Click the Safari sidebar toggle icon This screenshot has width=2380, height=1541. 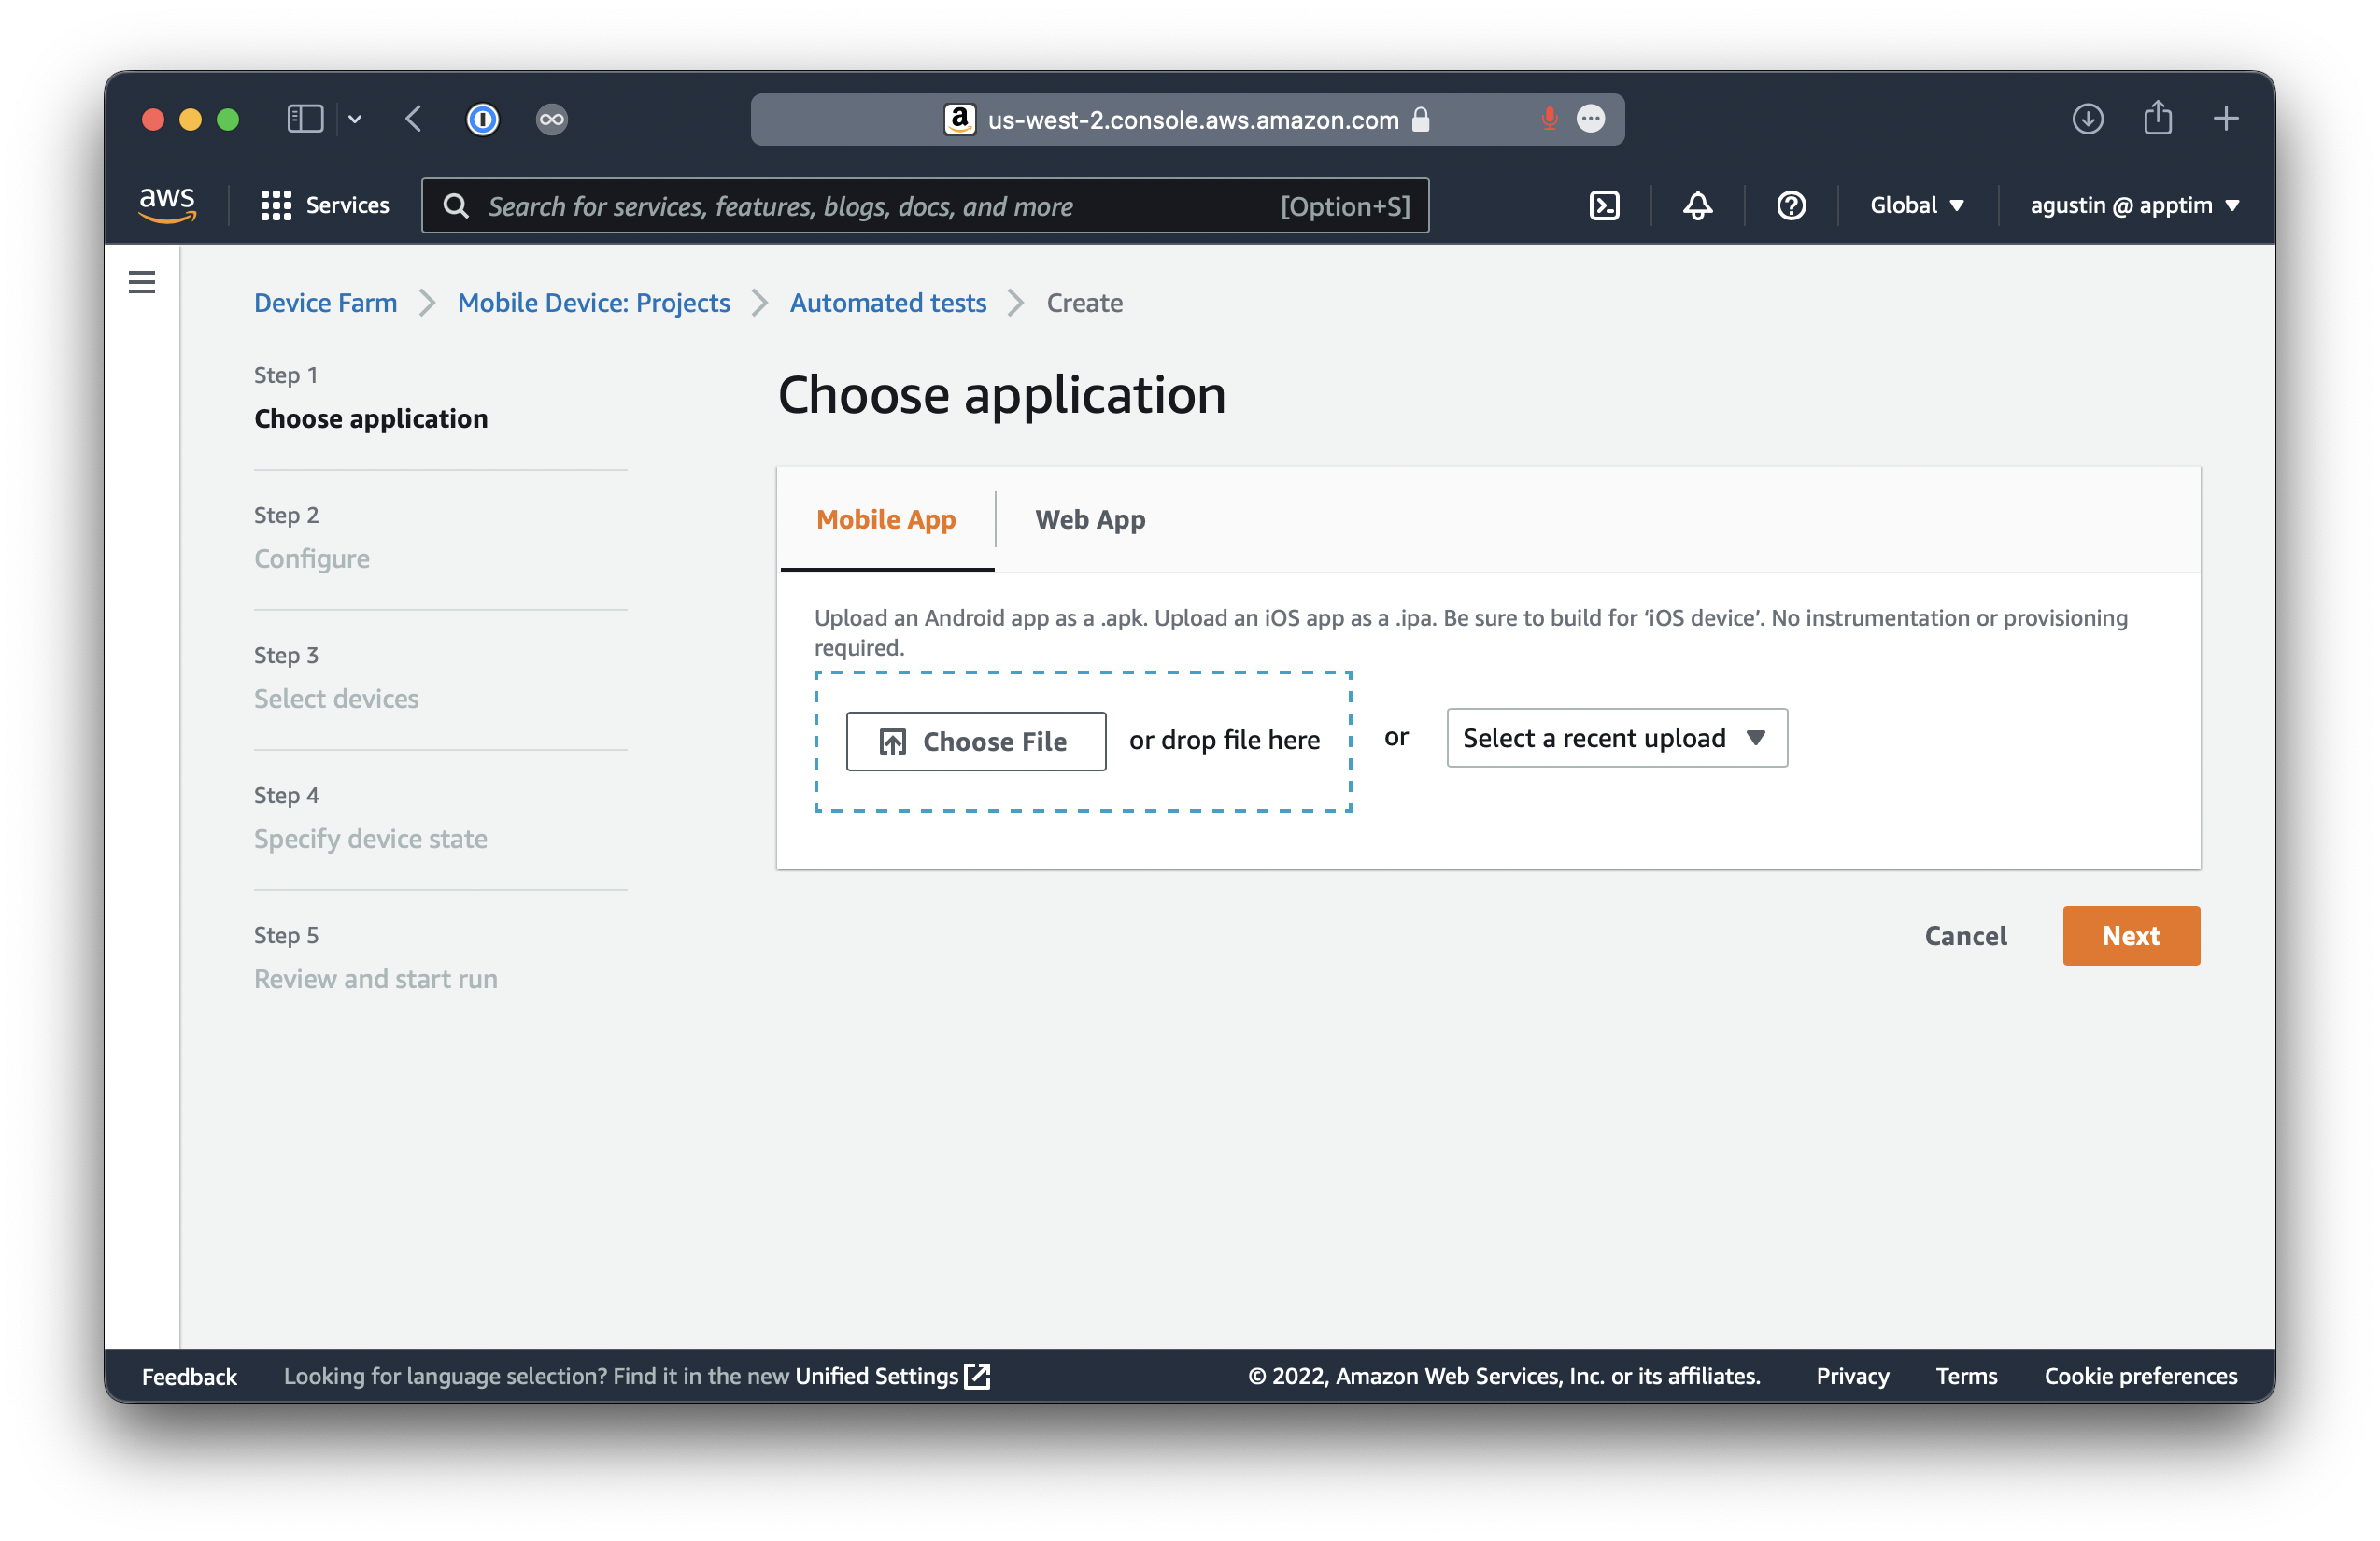click(305, 119)
